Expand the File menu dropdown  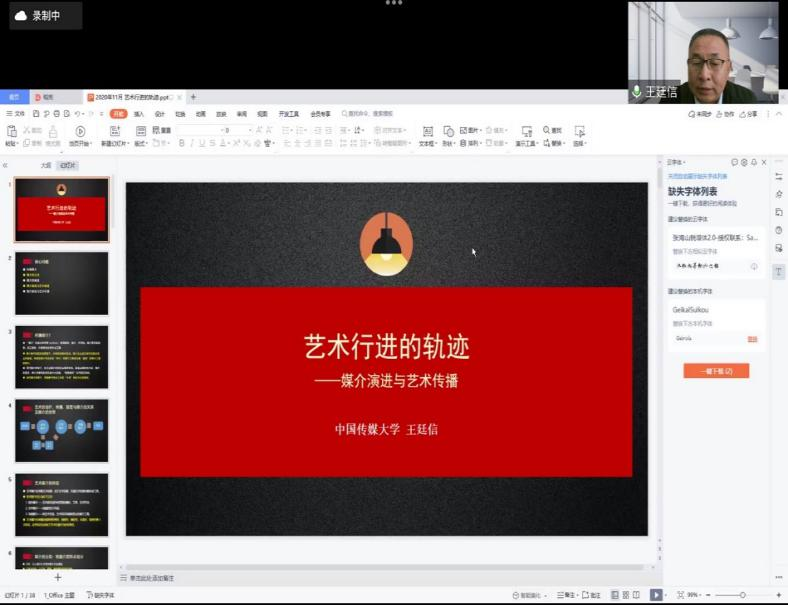(x=16, y=114)
